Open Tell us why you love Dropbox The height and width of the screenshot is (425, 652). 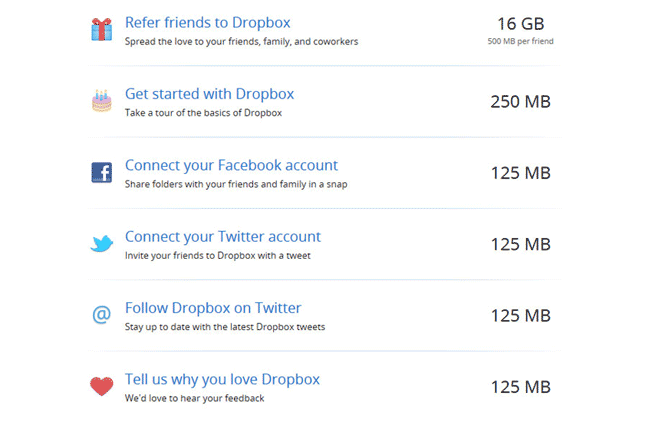coord(222,379)
